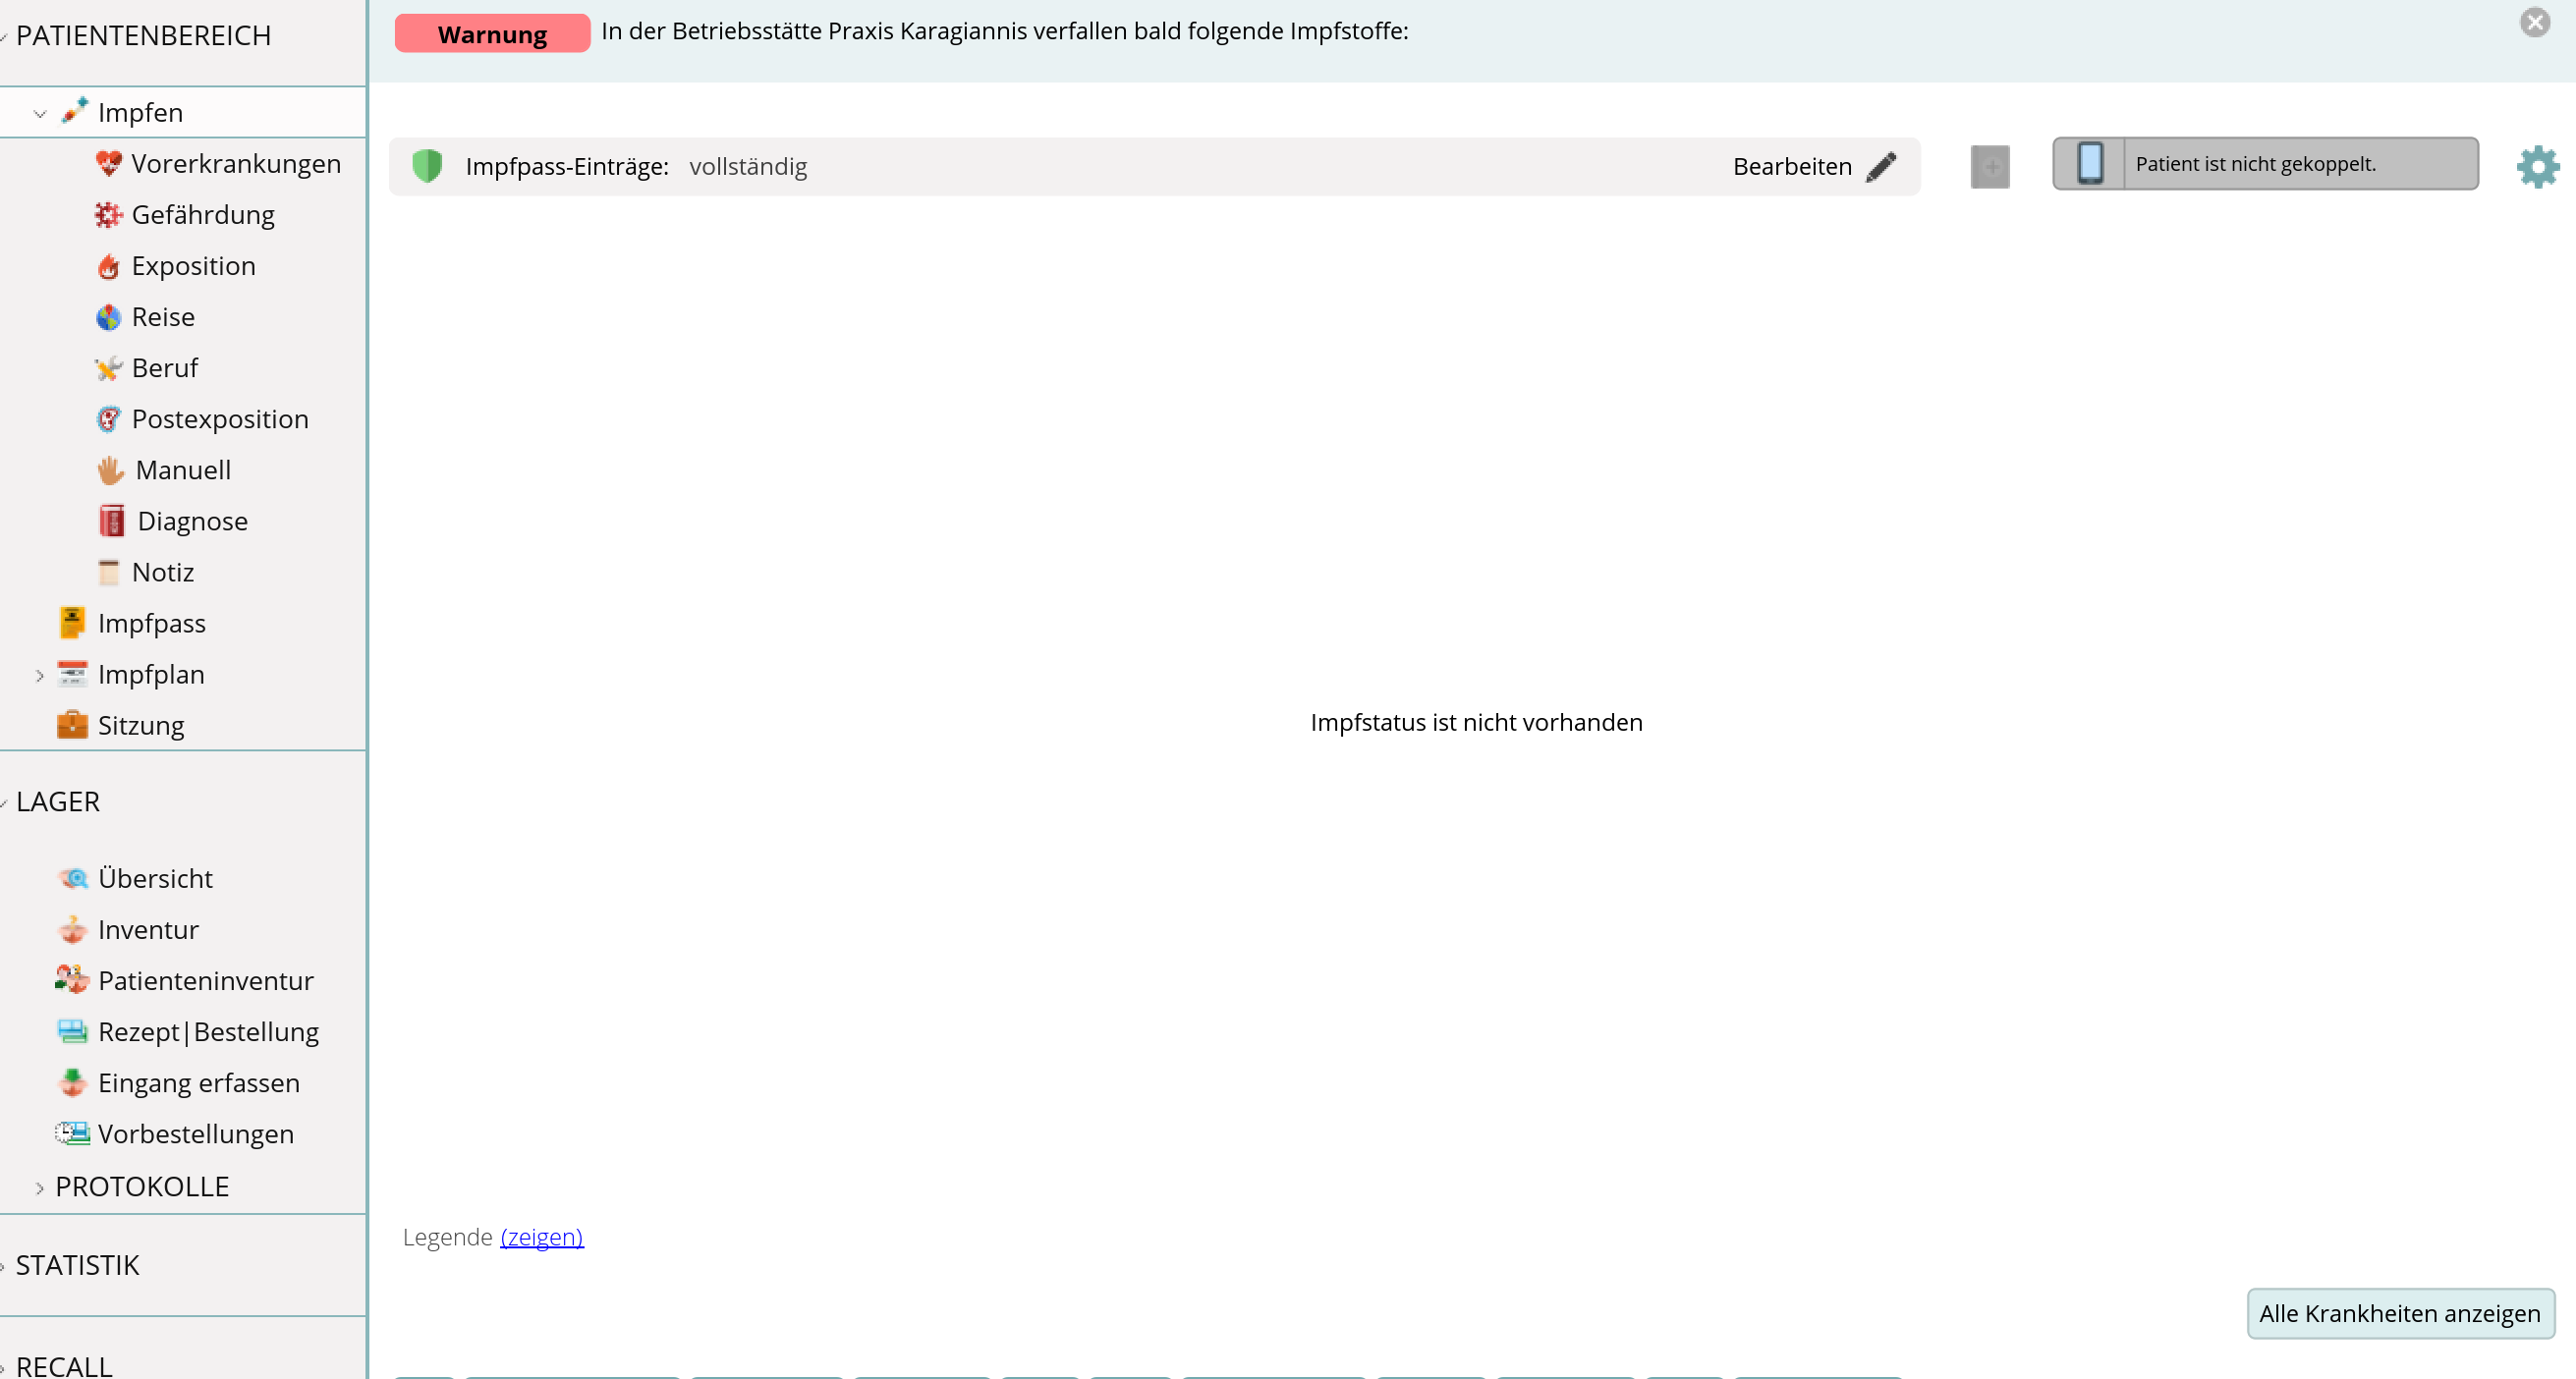
Task: Expand the Impfplan tree node
Action: tap(40, 675)
